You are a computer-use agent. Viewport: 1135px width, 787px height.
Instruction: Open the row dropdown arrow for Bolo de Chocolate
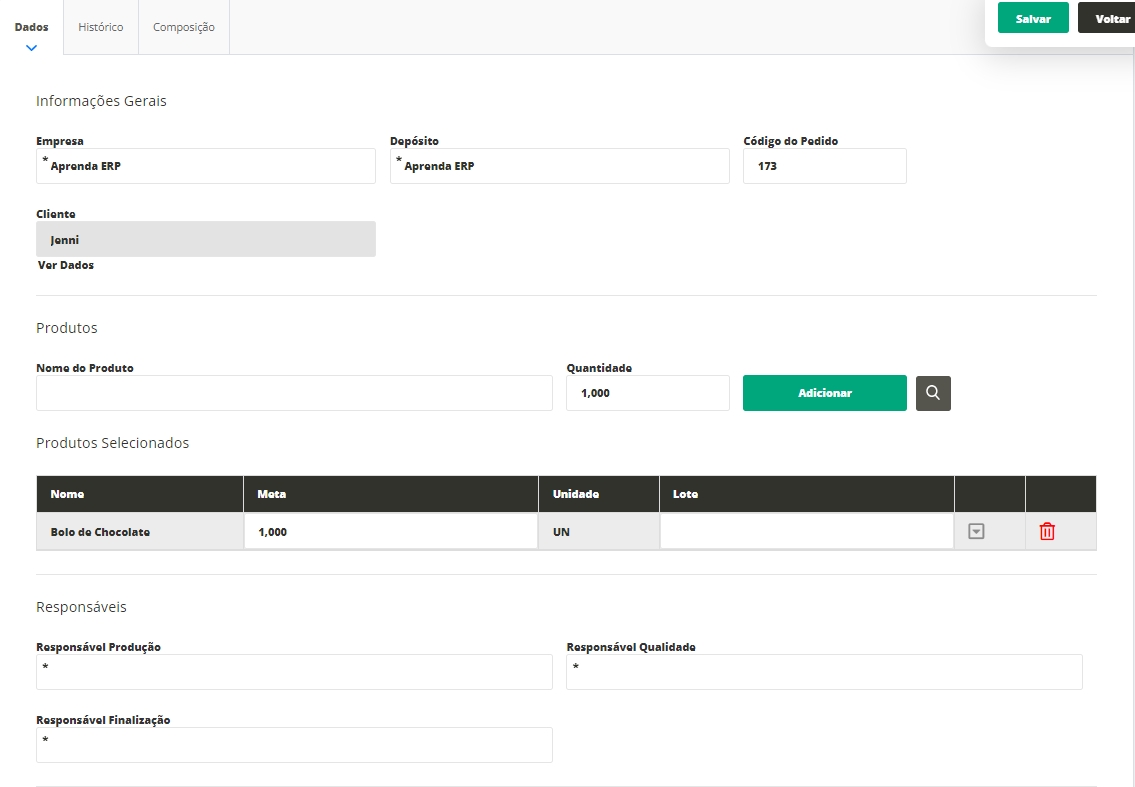976,532
